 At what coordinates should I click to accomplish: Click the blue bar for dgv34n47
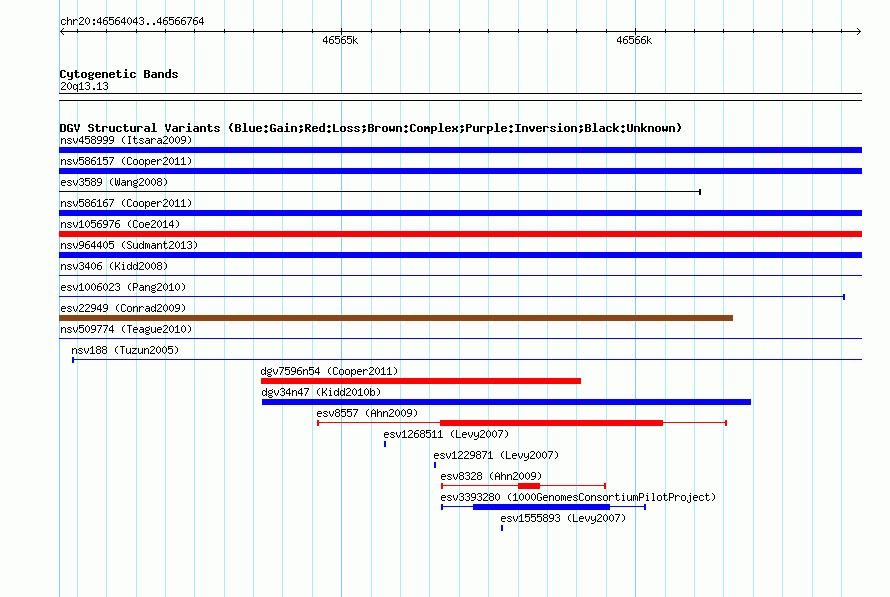tap(506, 402)
